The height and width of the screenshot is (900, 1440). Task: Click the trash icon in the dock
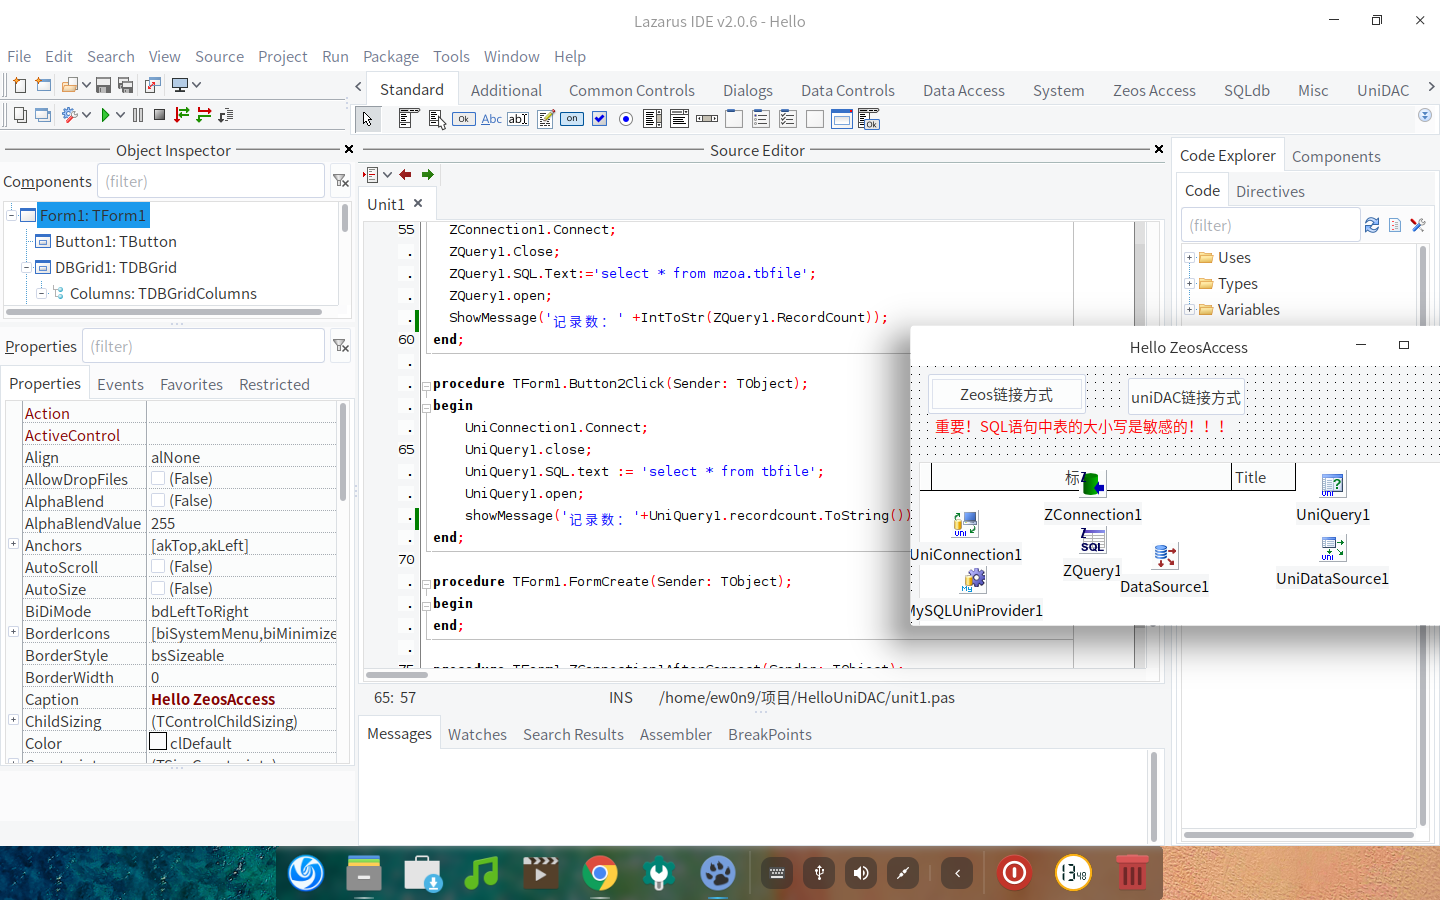tap(1132, 873)
